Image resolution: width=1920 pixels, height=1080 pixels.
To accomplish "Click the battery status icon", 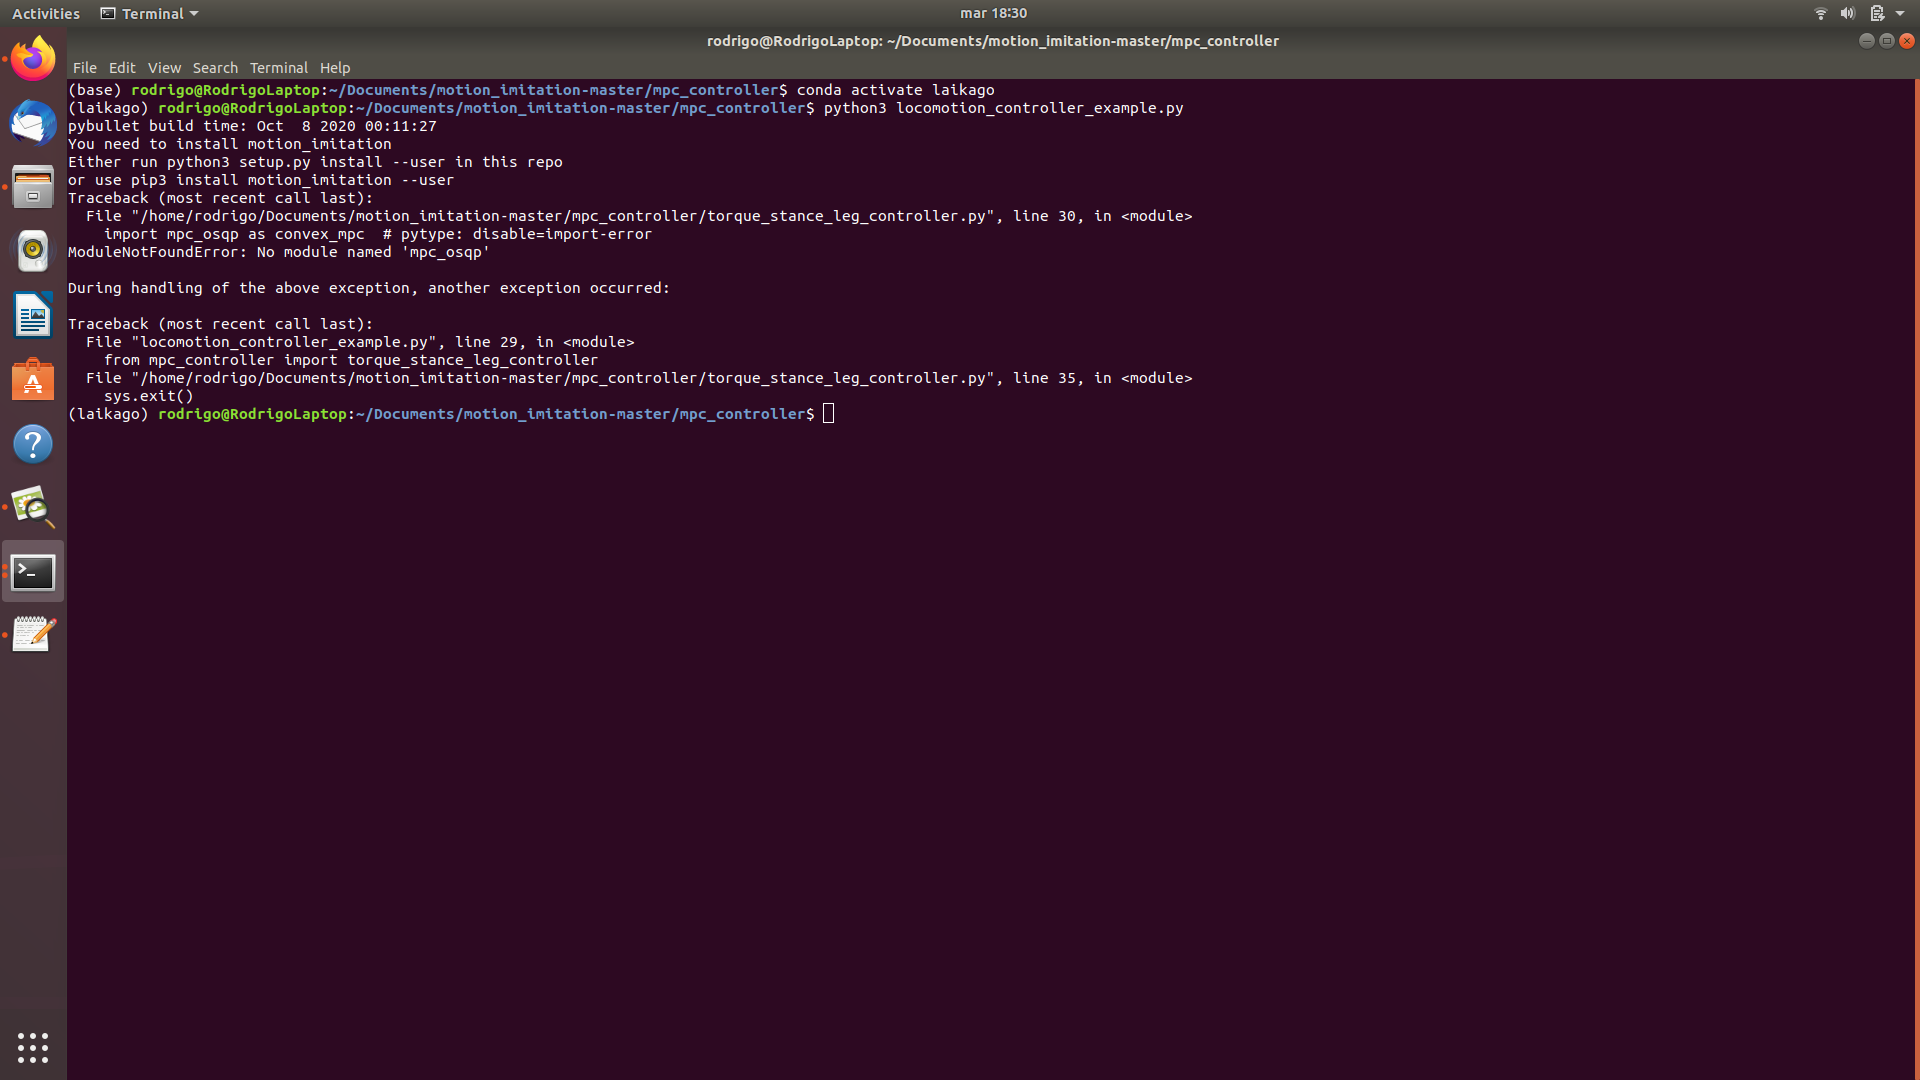I will [x=1878, y=13].
